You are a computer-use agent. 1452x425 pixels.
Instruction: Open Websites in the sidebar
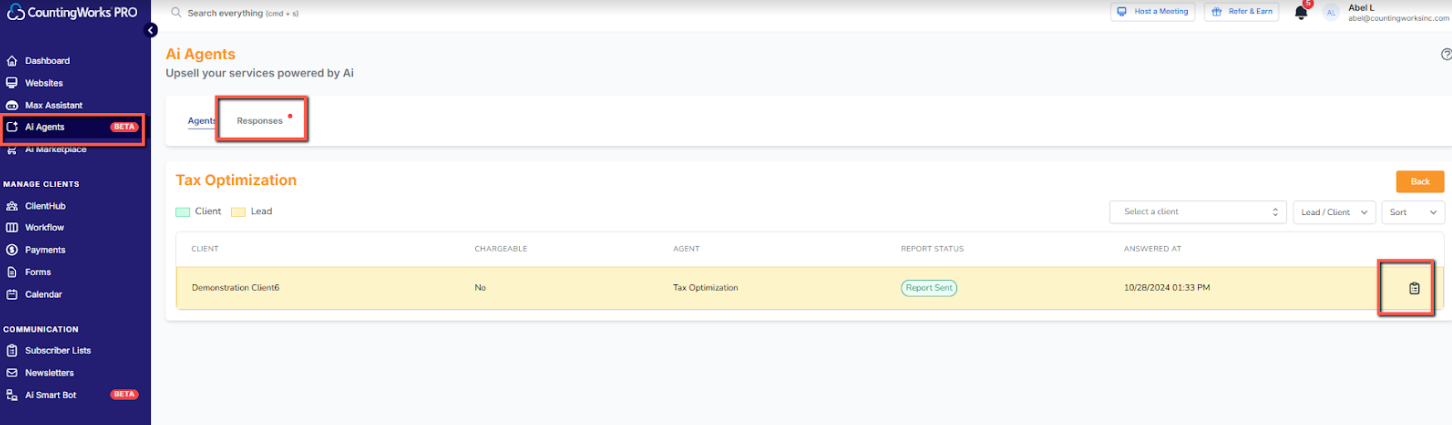(44, 83)
